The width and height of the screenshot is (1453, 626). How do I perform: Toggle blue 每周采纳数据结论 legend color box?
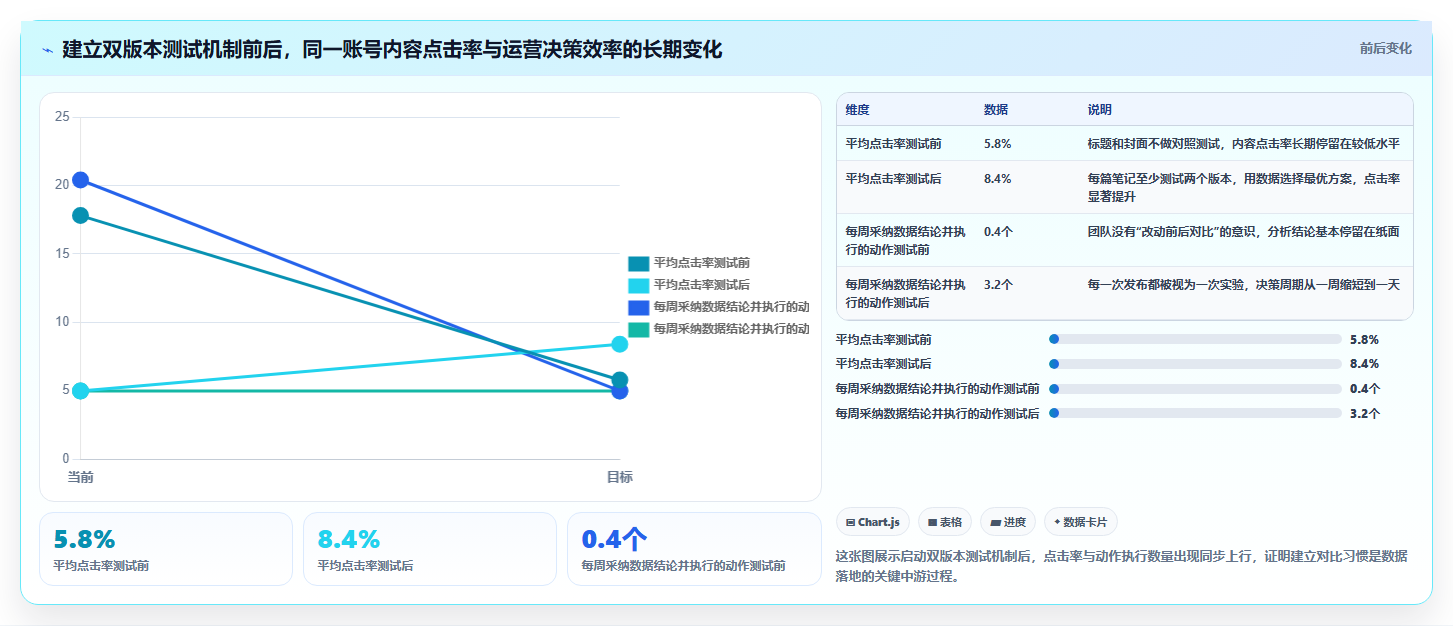[638, 306]
